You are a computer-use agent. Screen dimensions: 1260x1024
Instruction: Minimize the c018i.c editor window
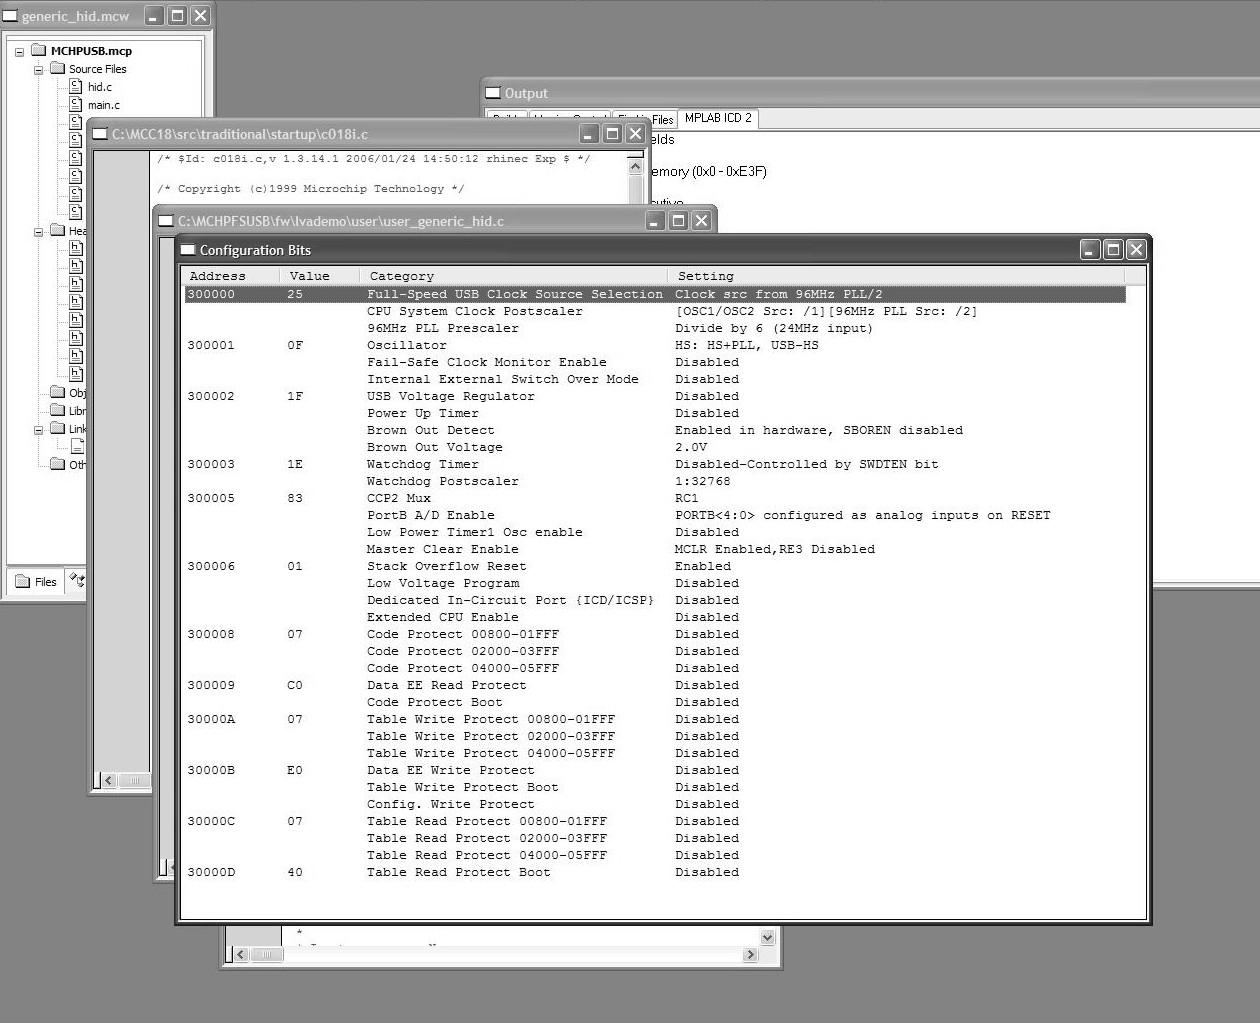(589, 134)
